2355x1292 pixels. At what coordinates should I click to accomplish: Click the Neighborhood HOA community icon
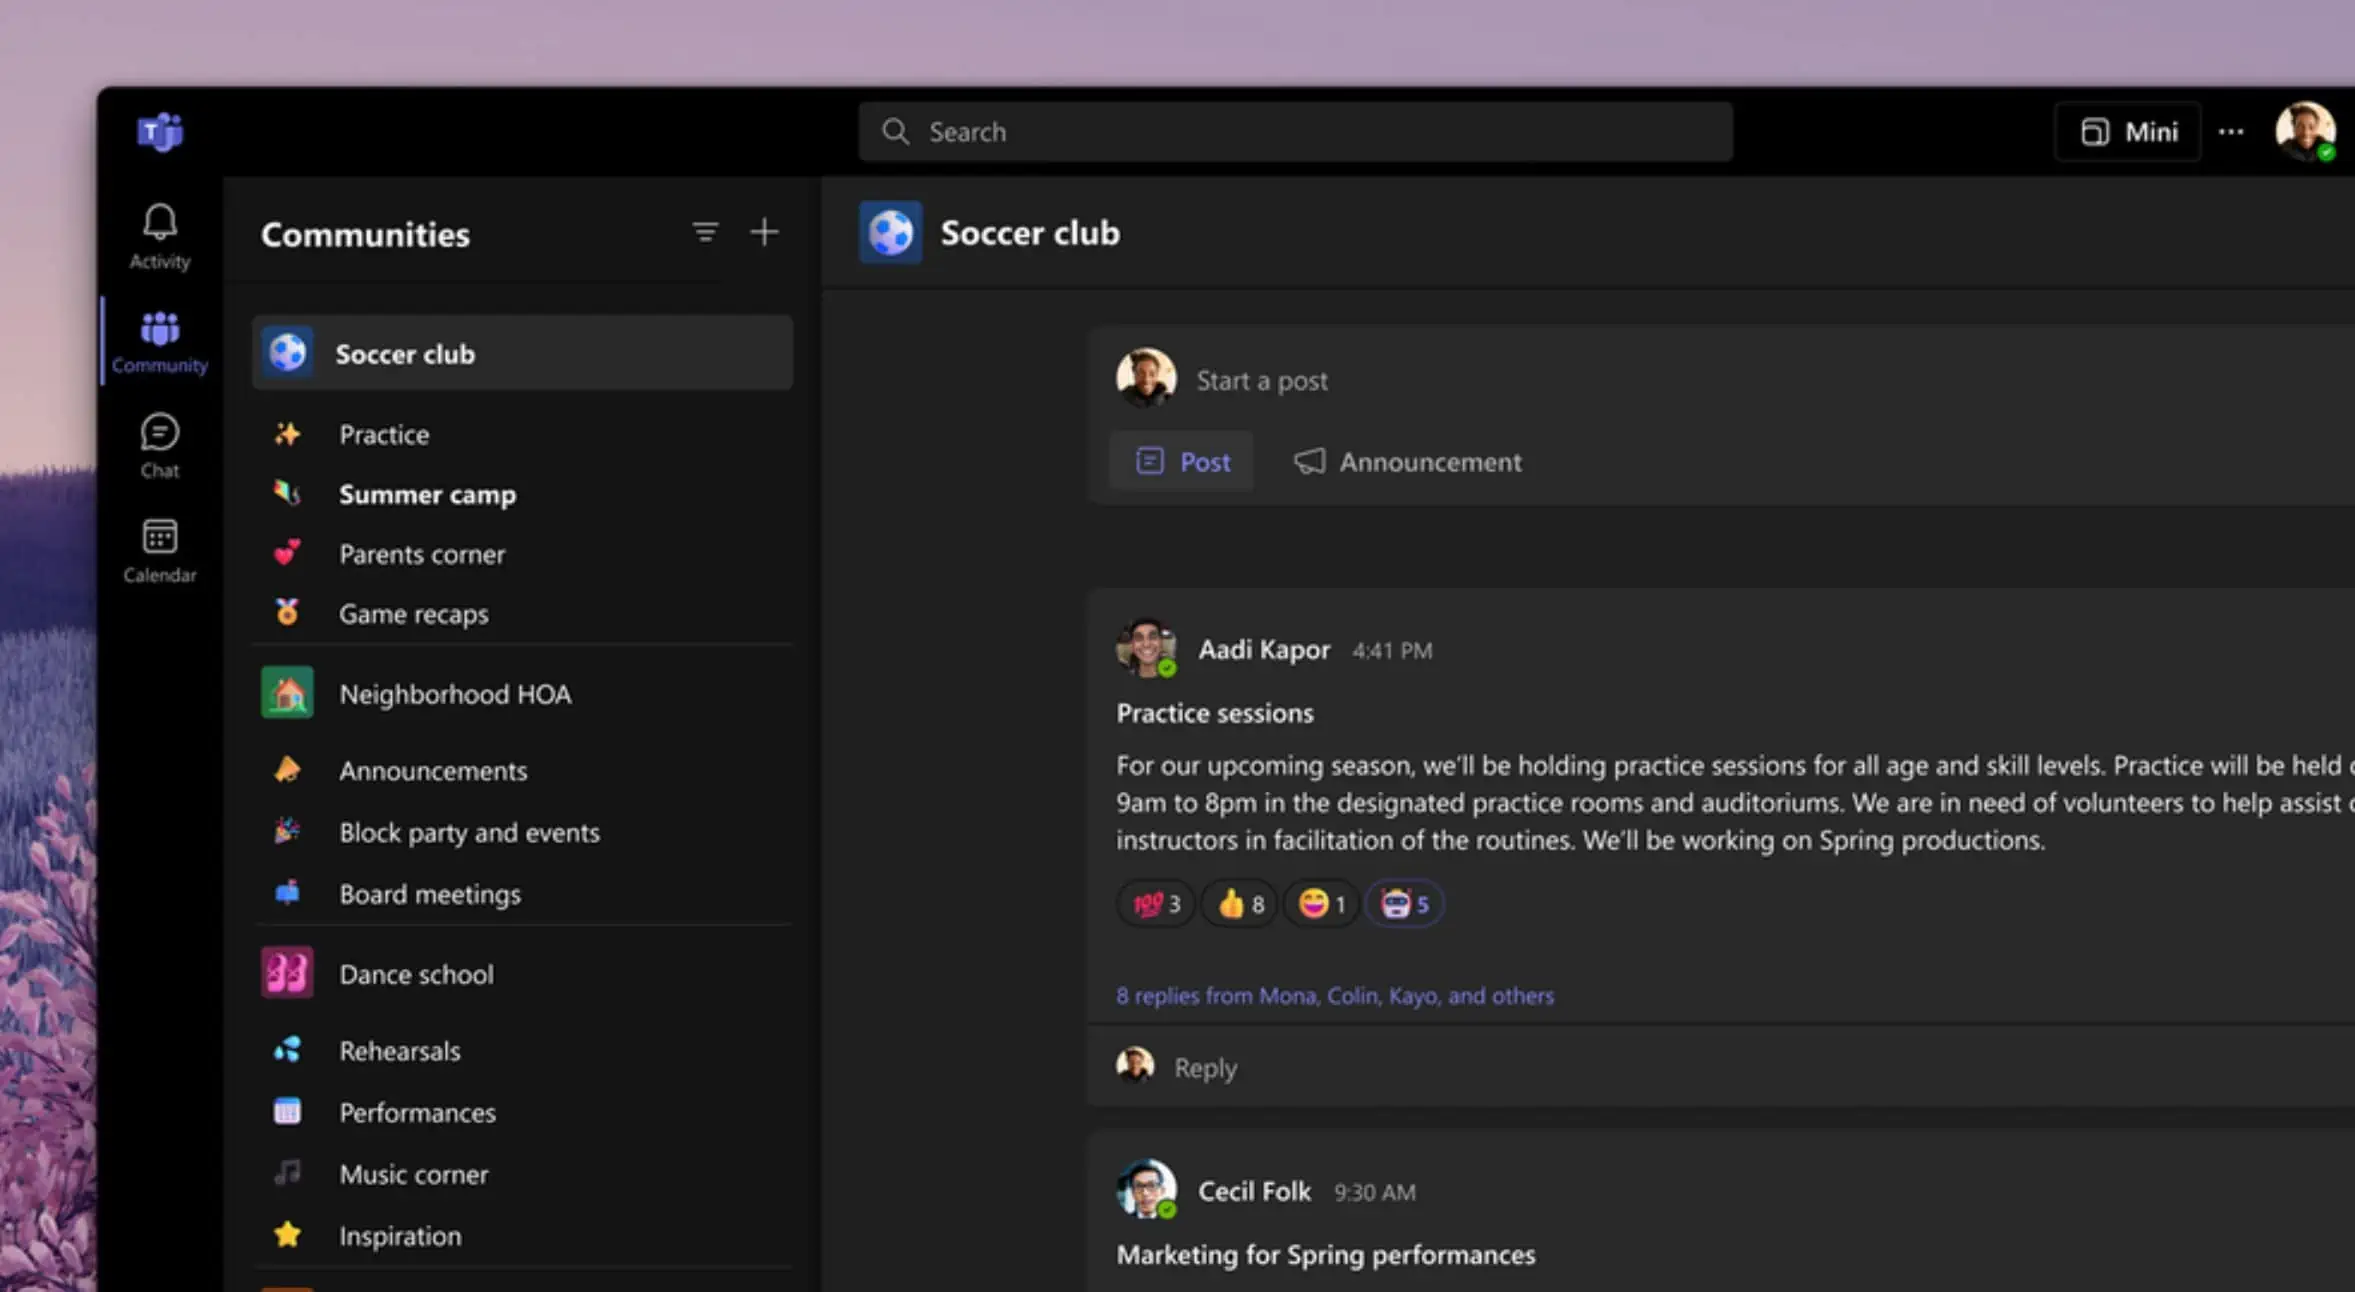click(286, 692)
